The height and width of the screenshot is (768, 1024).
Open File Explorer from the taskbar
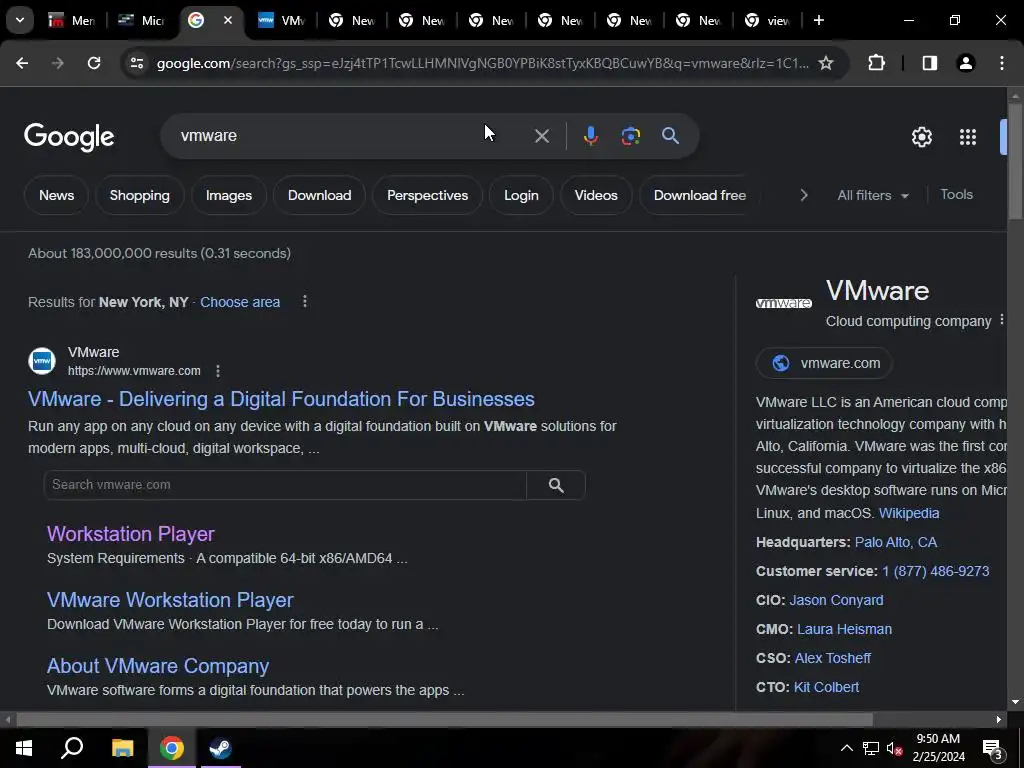(122, 748)
